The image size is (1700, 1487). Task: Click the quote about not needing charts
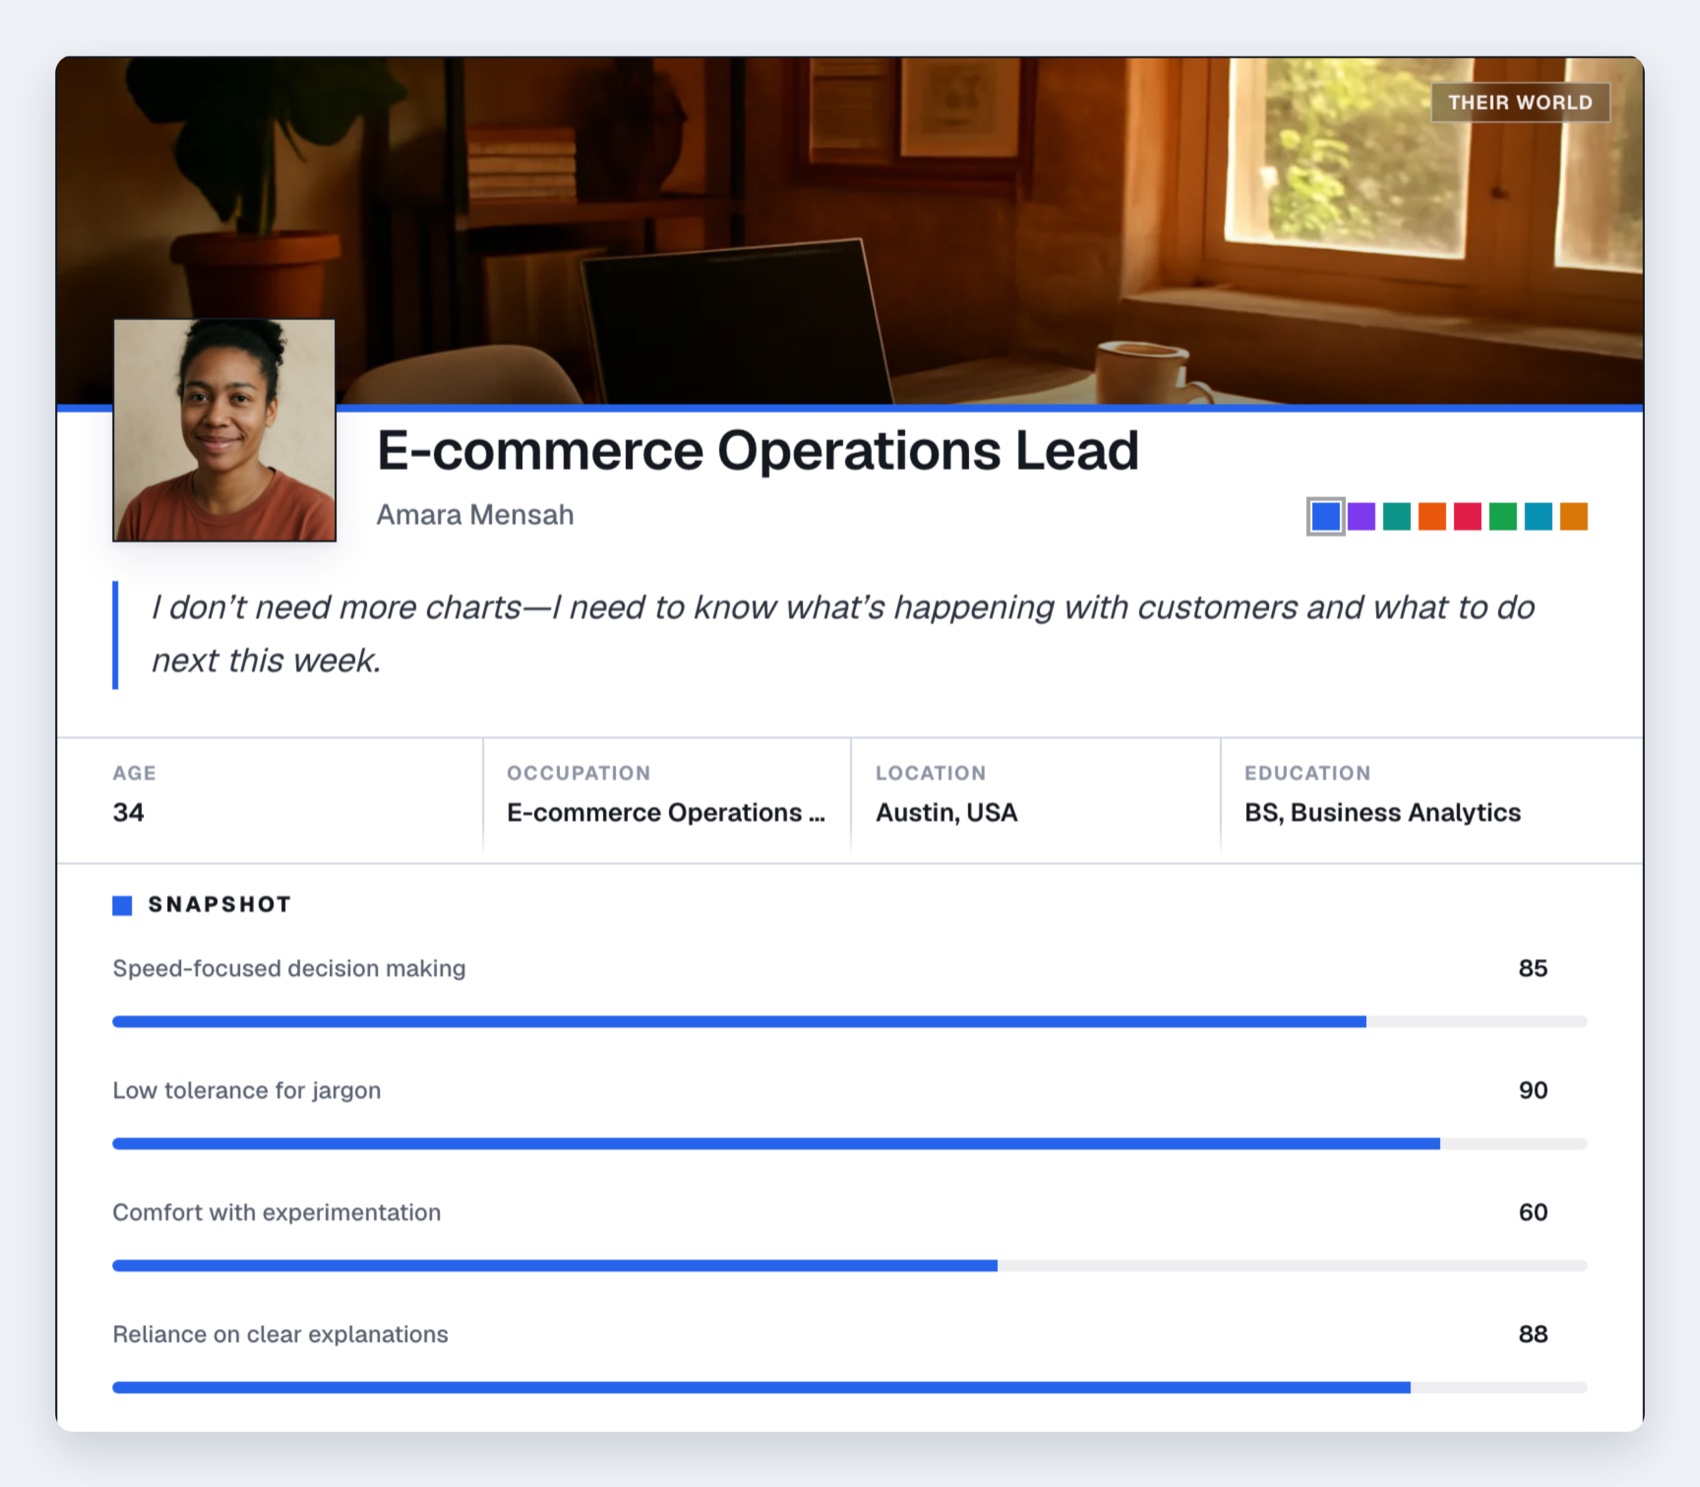843,634
